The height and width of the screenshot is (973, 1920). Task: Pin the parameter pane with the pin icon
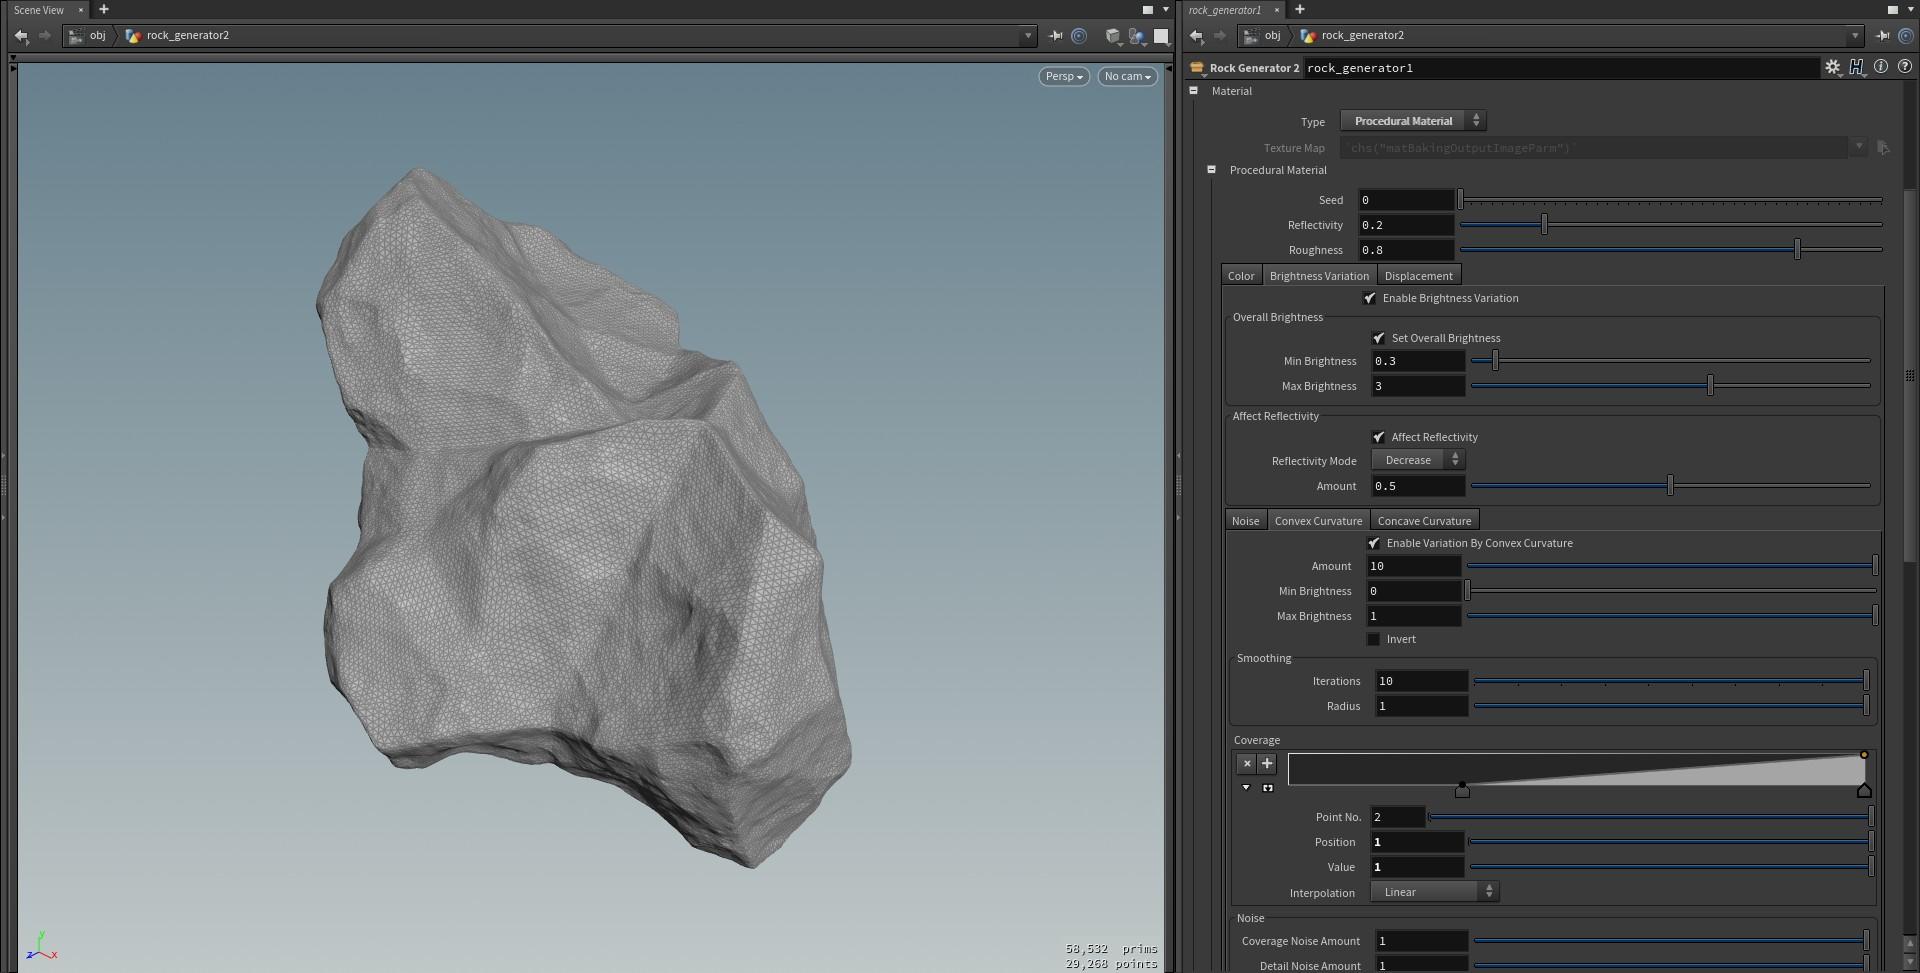click(x=1884, y=35)
